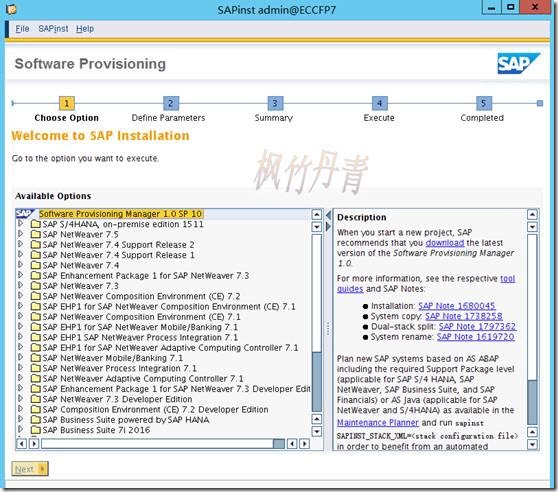
Task: Select SAP EHP1 SAP NetWeaver Process Integration 7.1
Action: [140, 338]
